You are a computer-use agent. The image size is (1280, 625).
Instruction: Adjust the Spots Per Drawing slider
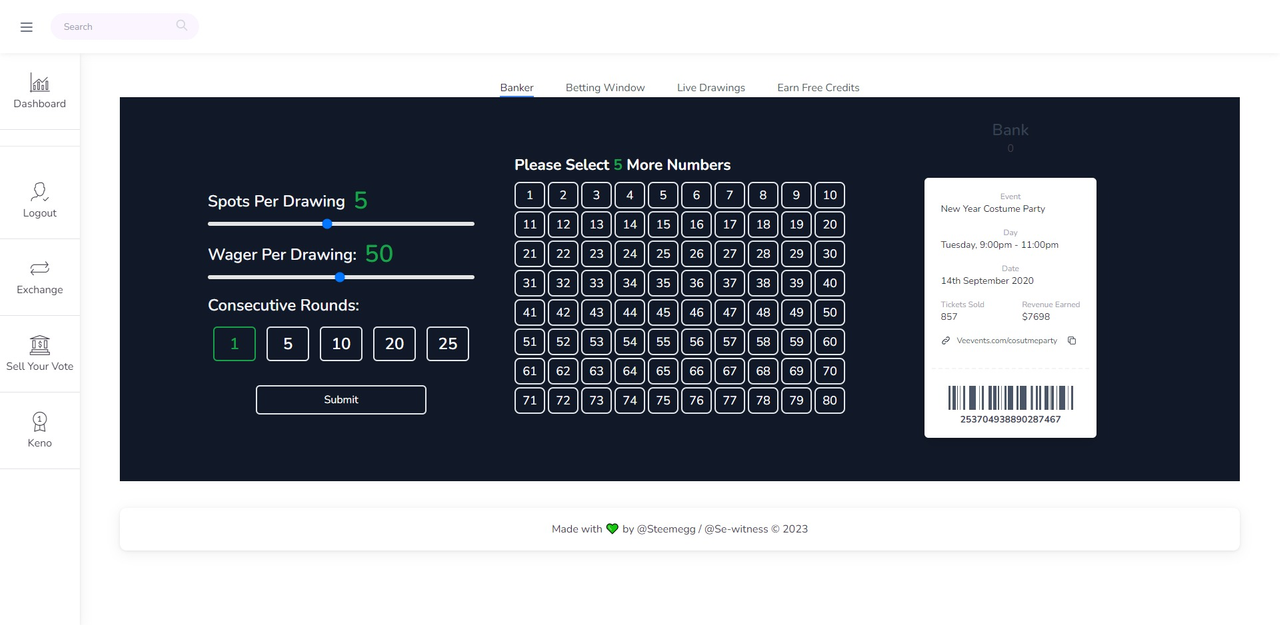pyautogui.click(x=341, y=224)
